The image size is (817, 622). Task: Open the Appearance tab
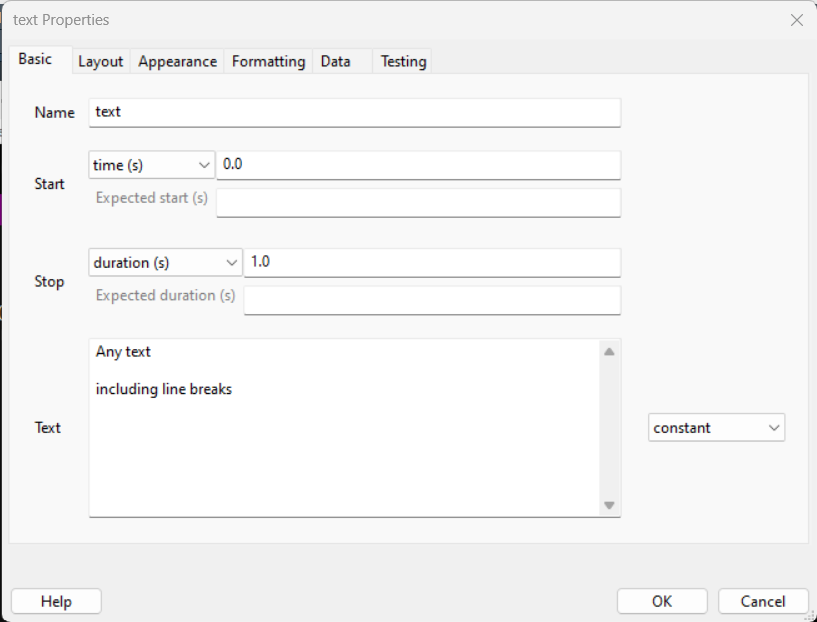click(177, 61)
